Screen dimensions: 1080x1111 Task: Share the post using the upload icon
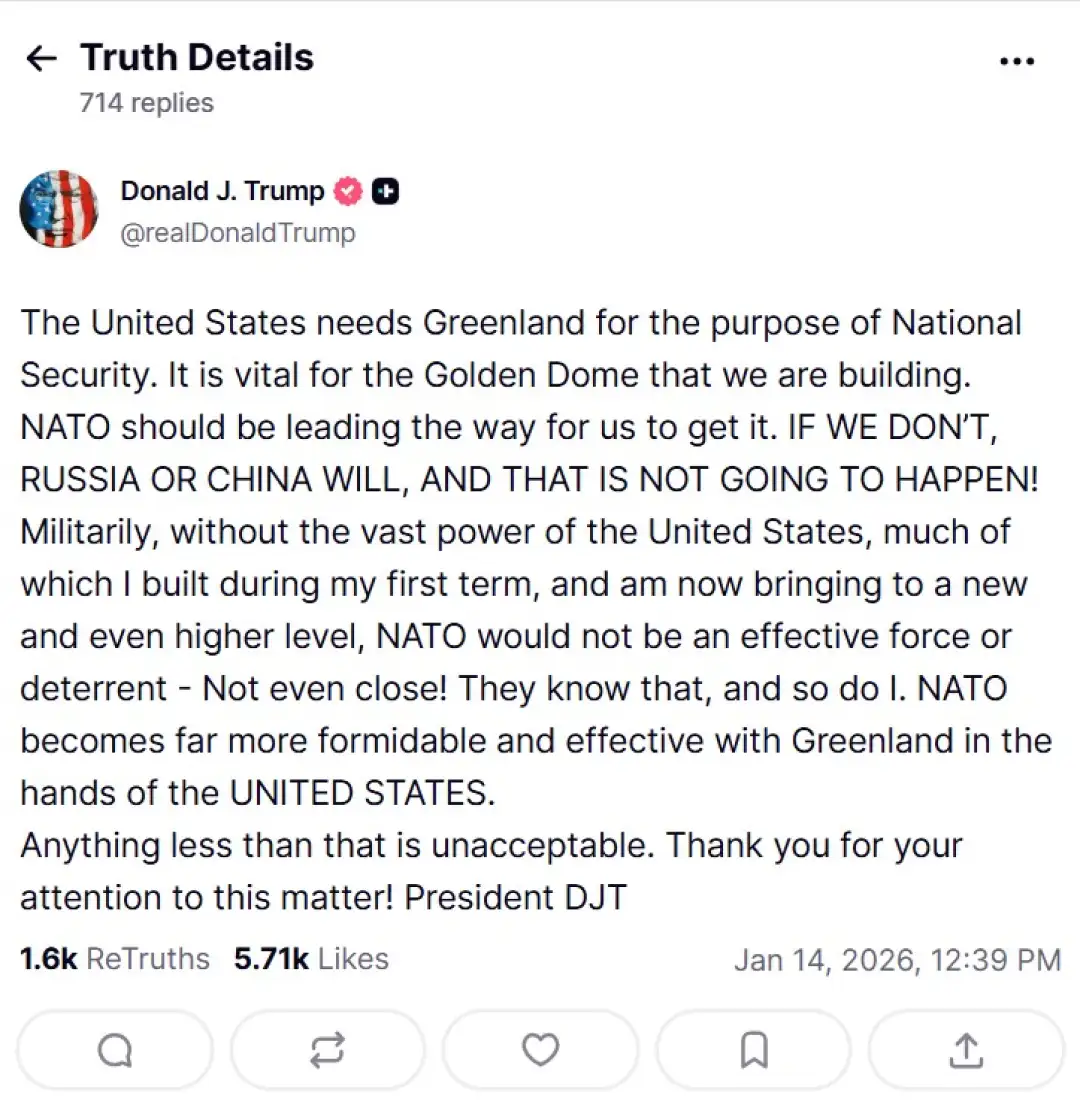[x=965, y=1049]
